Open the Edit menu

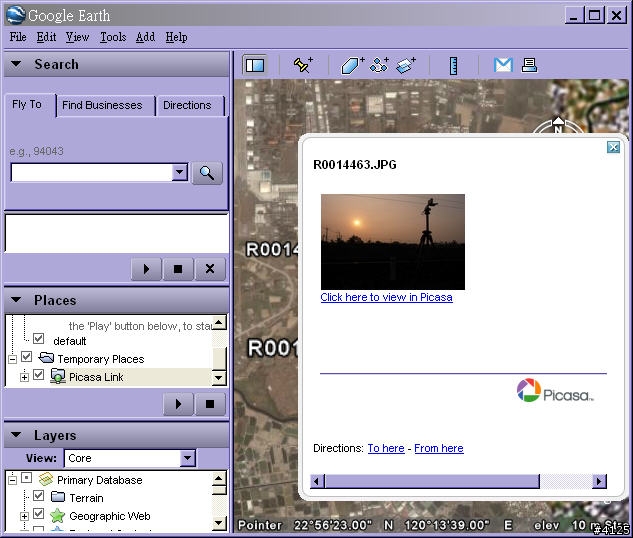(46, 37)
